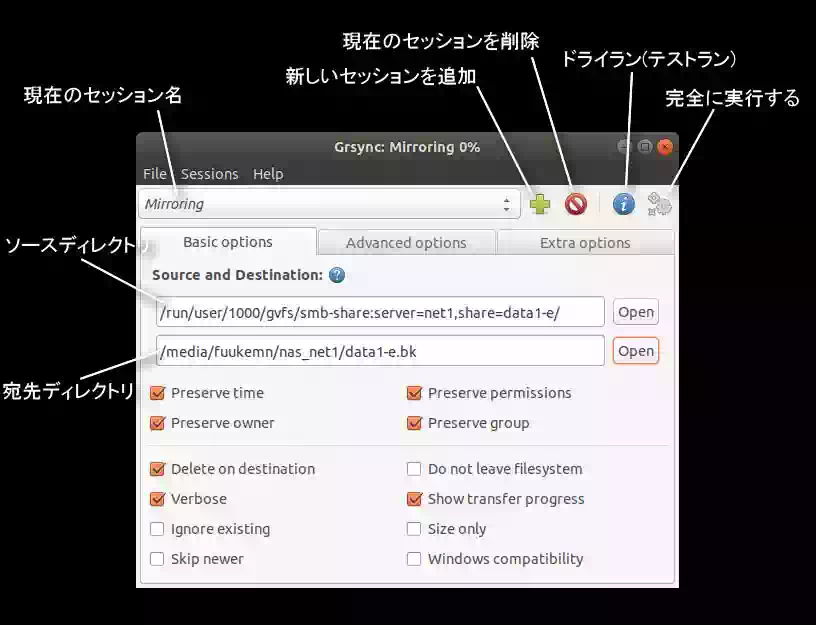Image resolution: width=816 pixels, height=625 pixels.
Task: Switch to Basic options tab
Action: click(228, 242)
